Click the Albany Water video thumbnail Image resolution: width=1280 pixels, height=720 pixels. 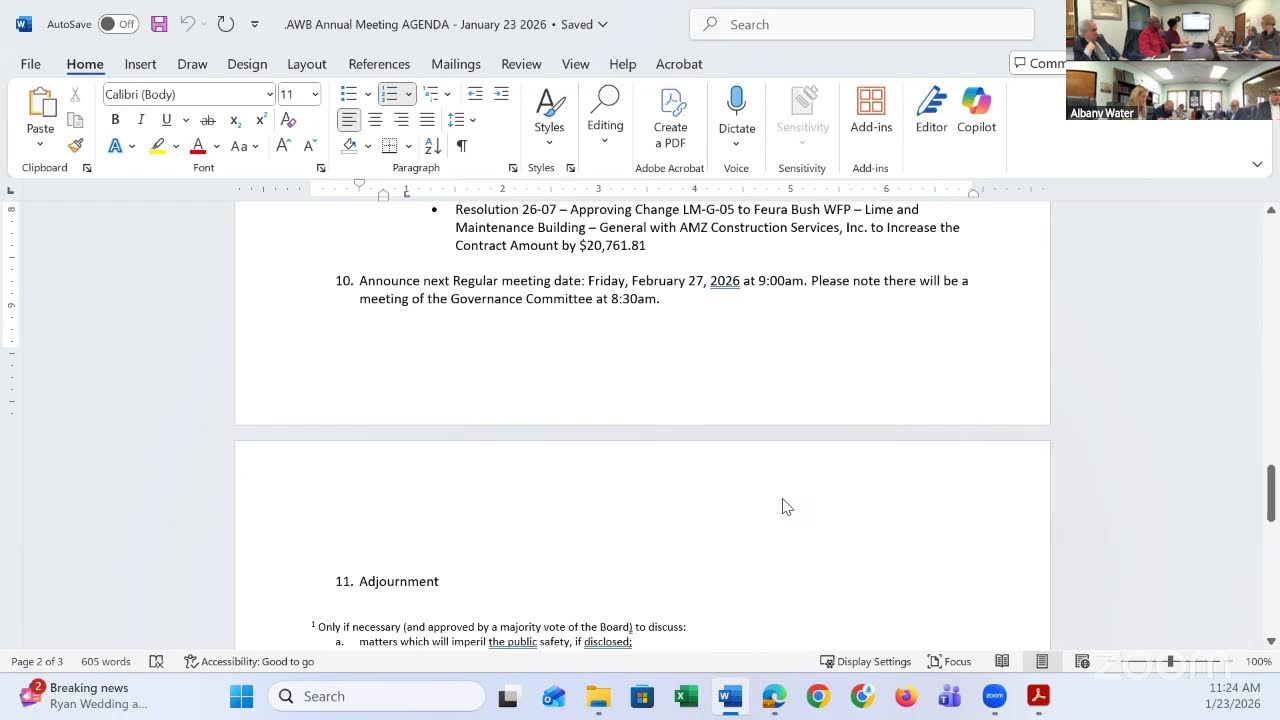[1173, 92]
